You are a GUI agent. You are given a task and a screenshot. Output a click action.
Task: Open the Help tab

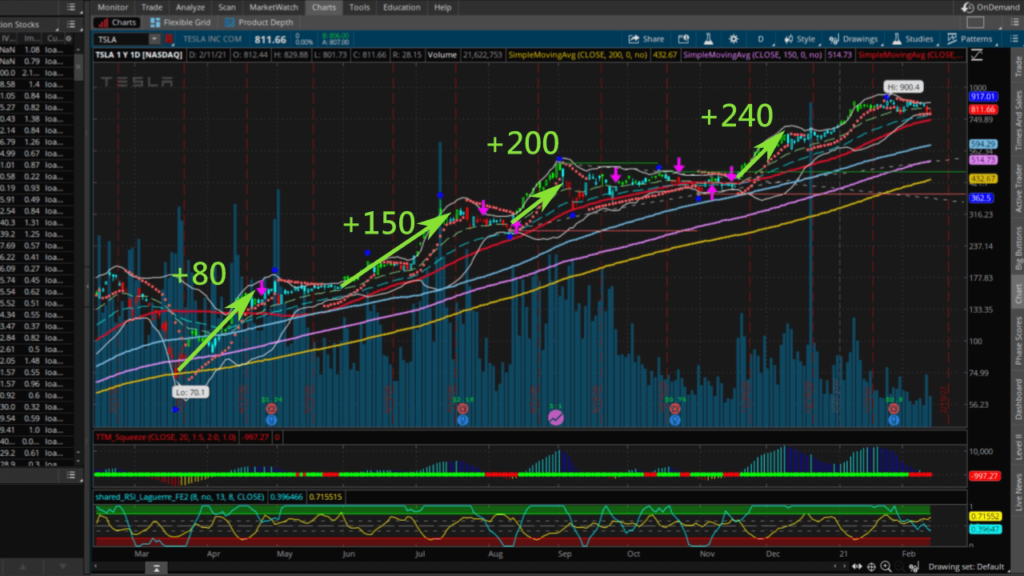tap(443, 7)
